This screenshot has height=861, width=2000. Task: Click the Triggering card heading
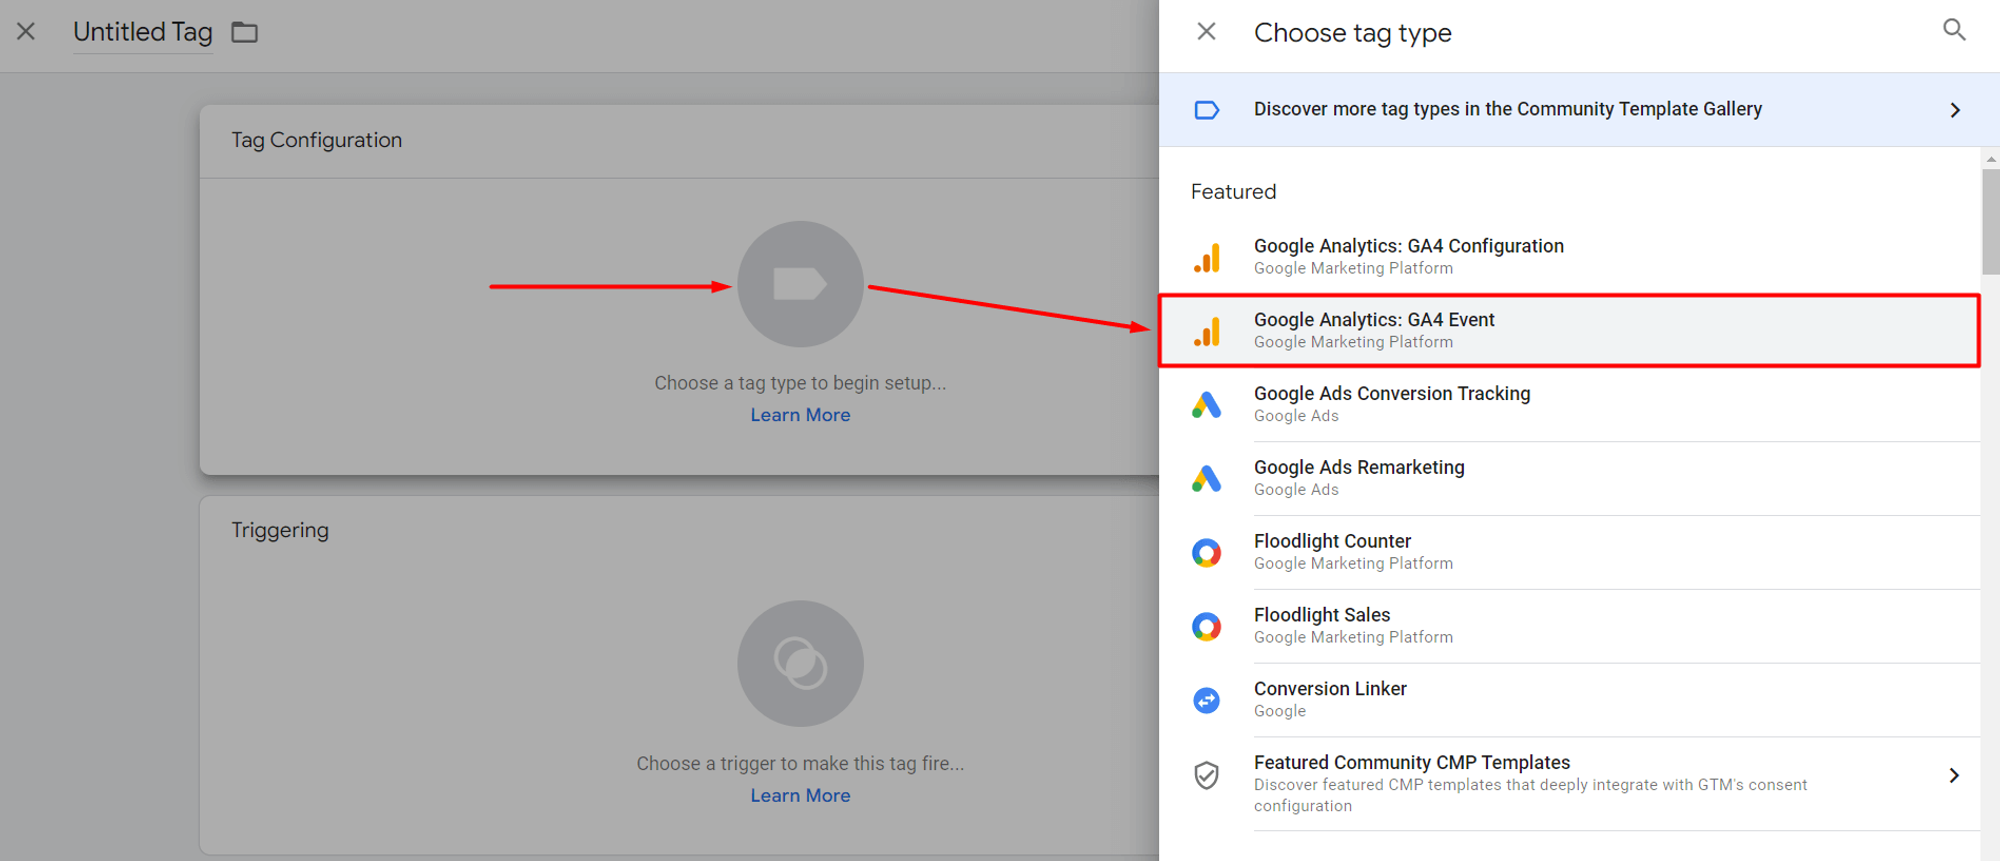click(x=280, y=530)
